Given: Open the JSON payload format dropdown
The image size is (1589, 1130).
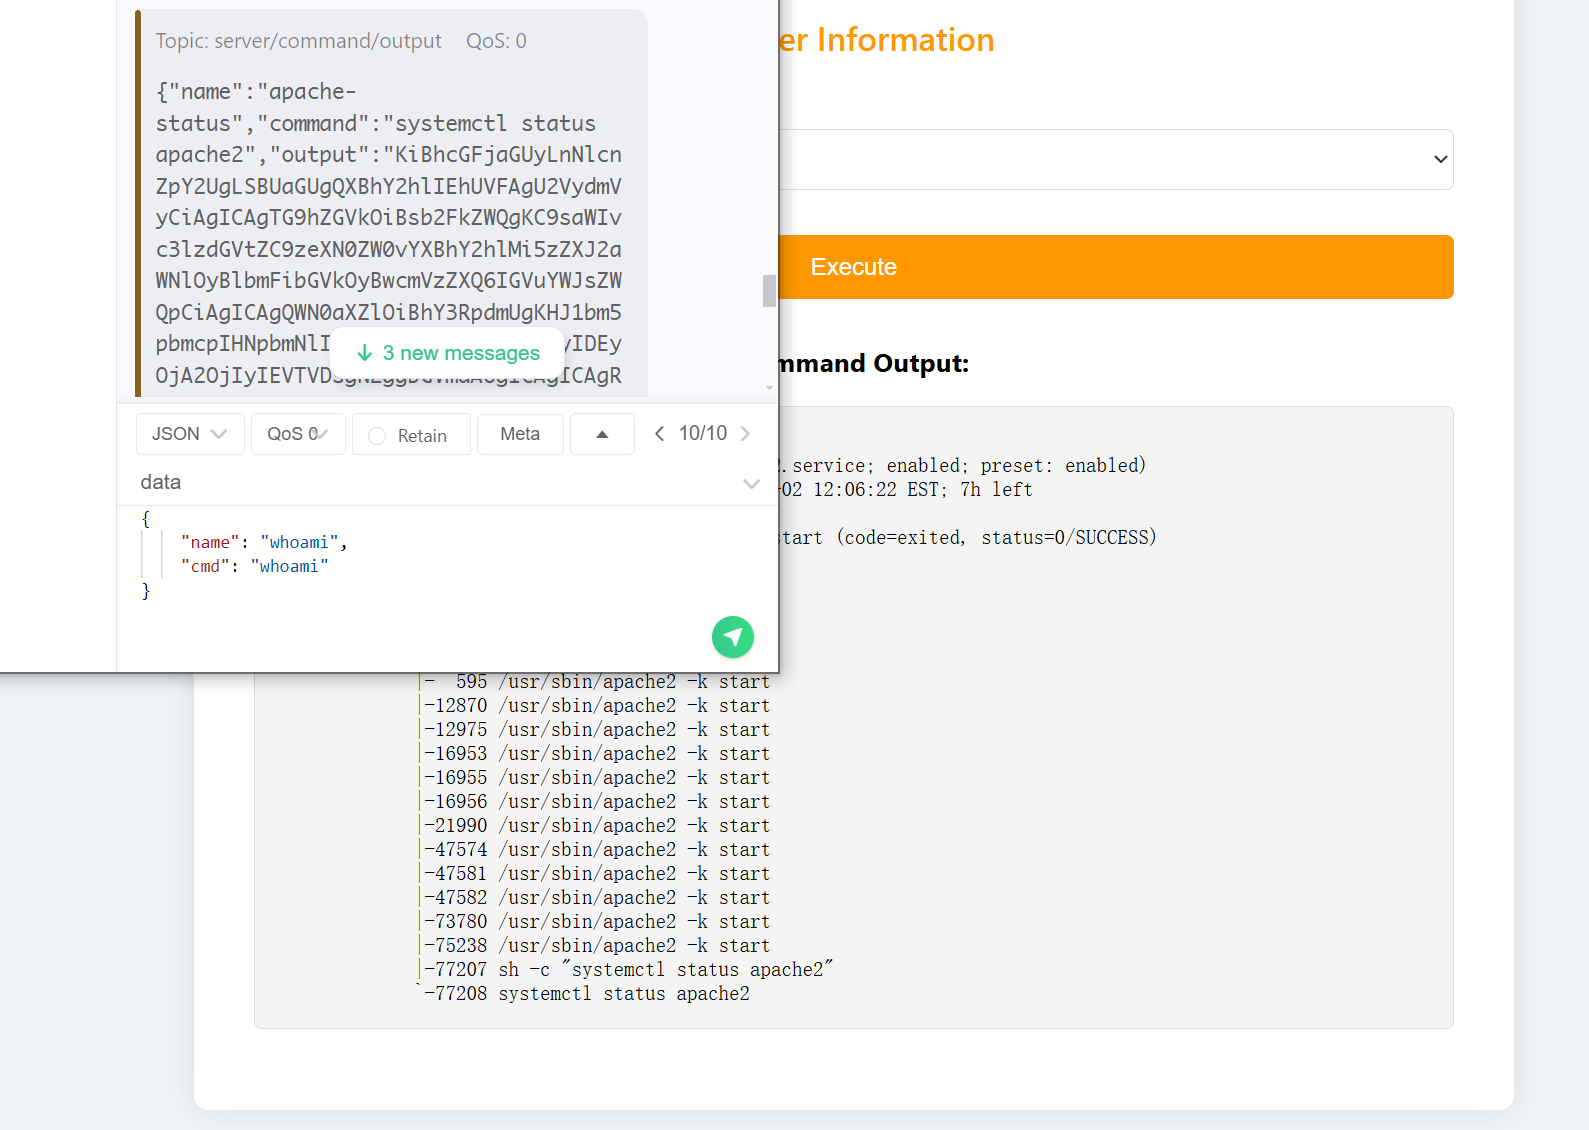Looking at the screenshot, I should tap(190, 434).
